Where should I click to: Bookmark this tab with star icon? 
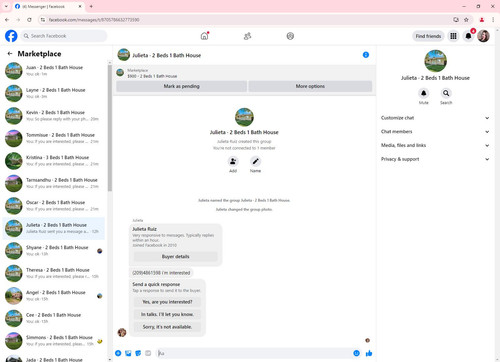[x=466, y=20]
